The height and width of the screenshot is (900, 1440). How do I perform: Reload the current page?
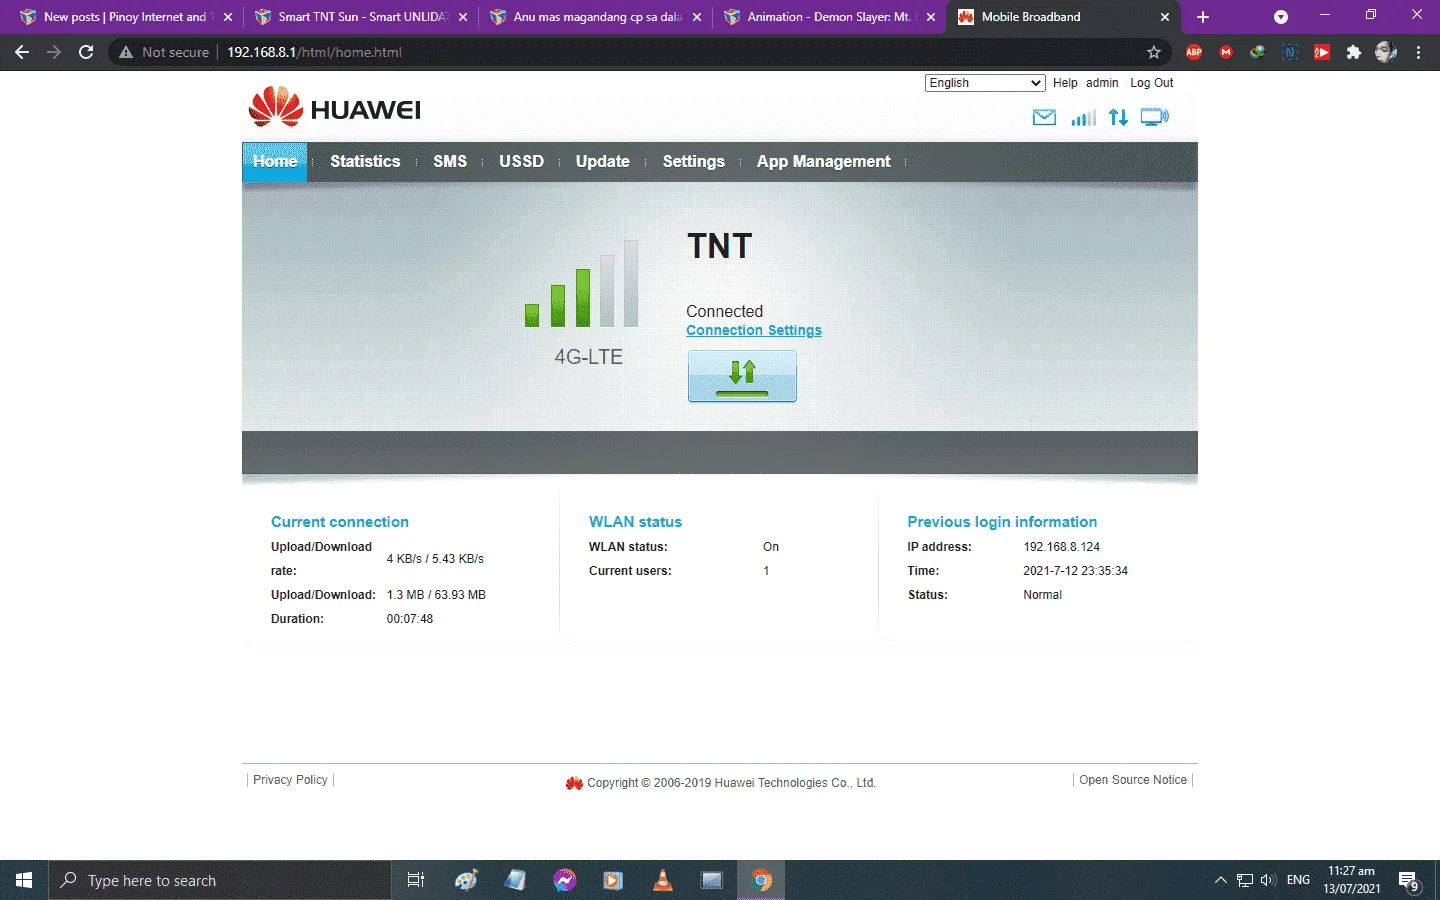pos(86,52)
